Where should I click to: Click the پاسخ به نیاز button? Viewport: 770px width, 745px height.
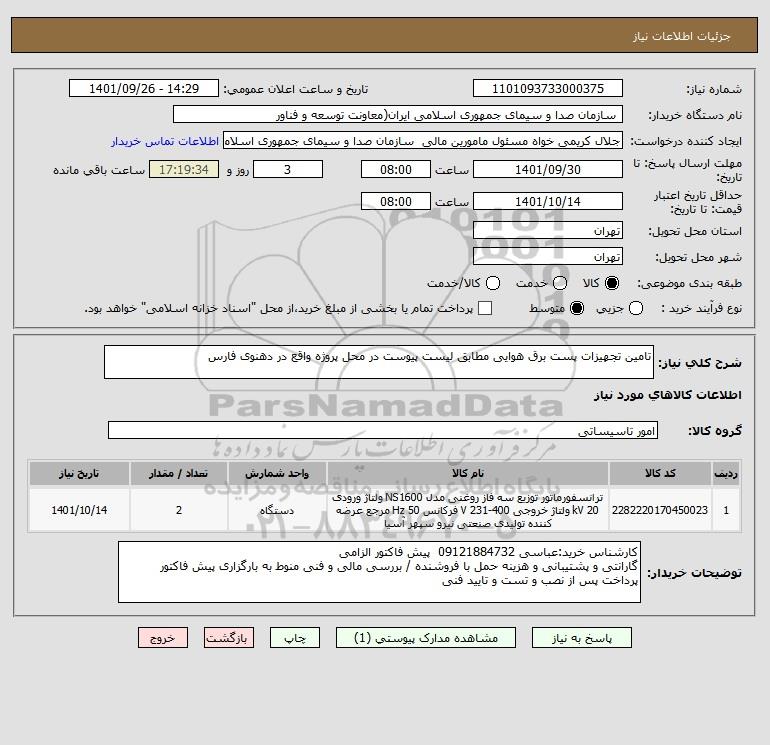tap(581, 638)
